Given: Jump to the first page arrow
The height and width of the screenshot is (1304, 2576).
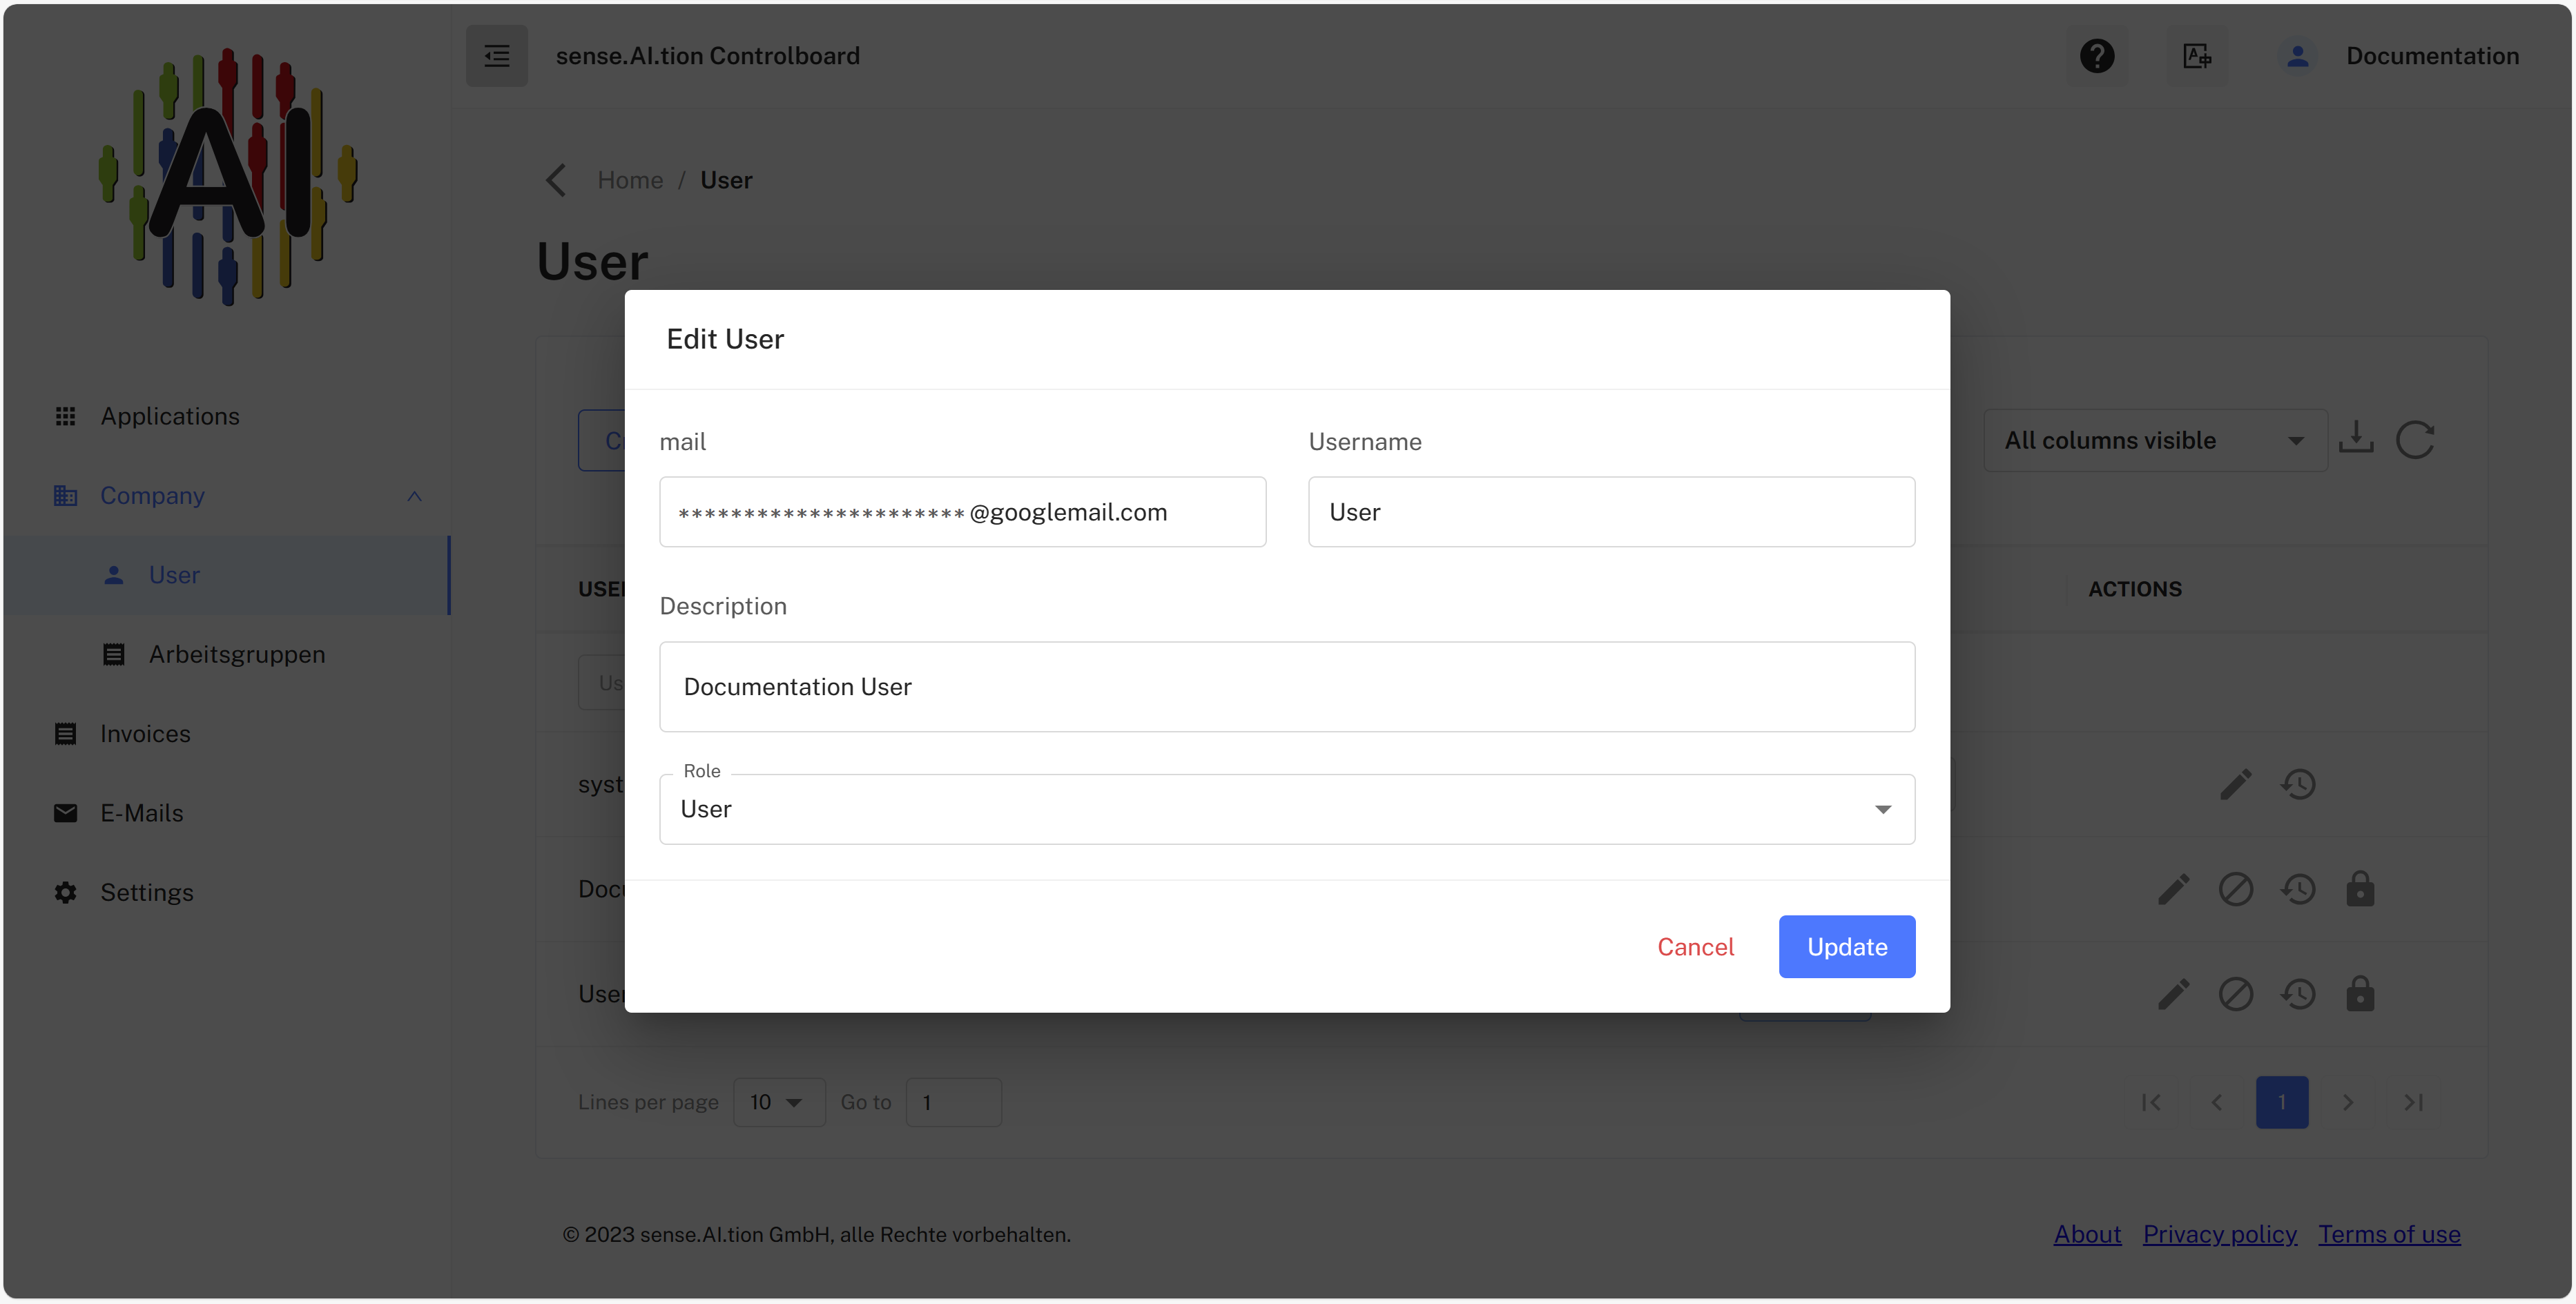Looking at the screenshot, I should point(2151,1102).
